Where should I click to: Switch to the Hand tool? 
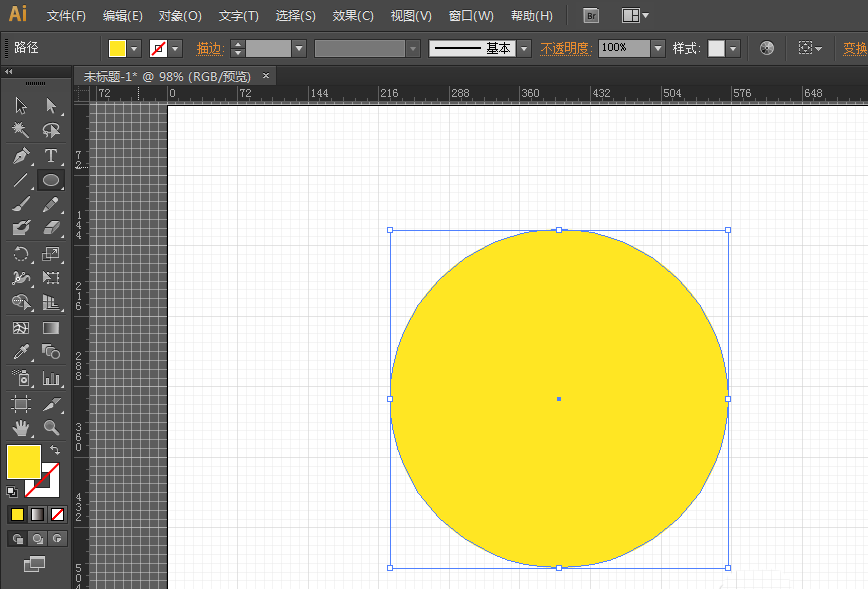[x=20, y=428]
